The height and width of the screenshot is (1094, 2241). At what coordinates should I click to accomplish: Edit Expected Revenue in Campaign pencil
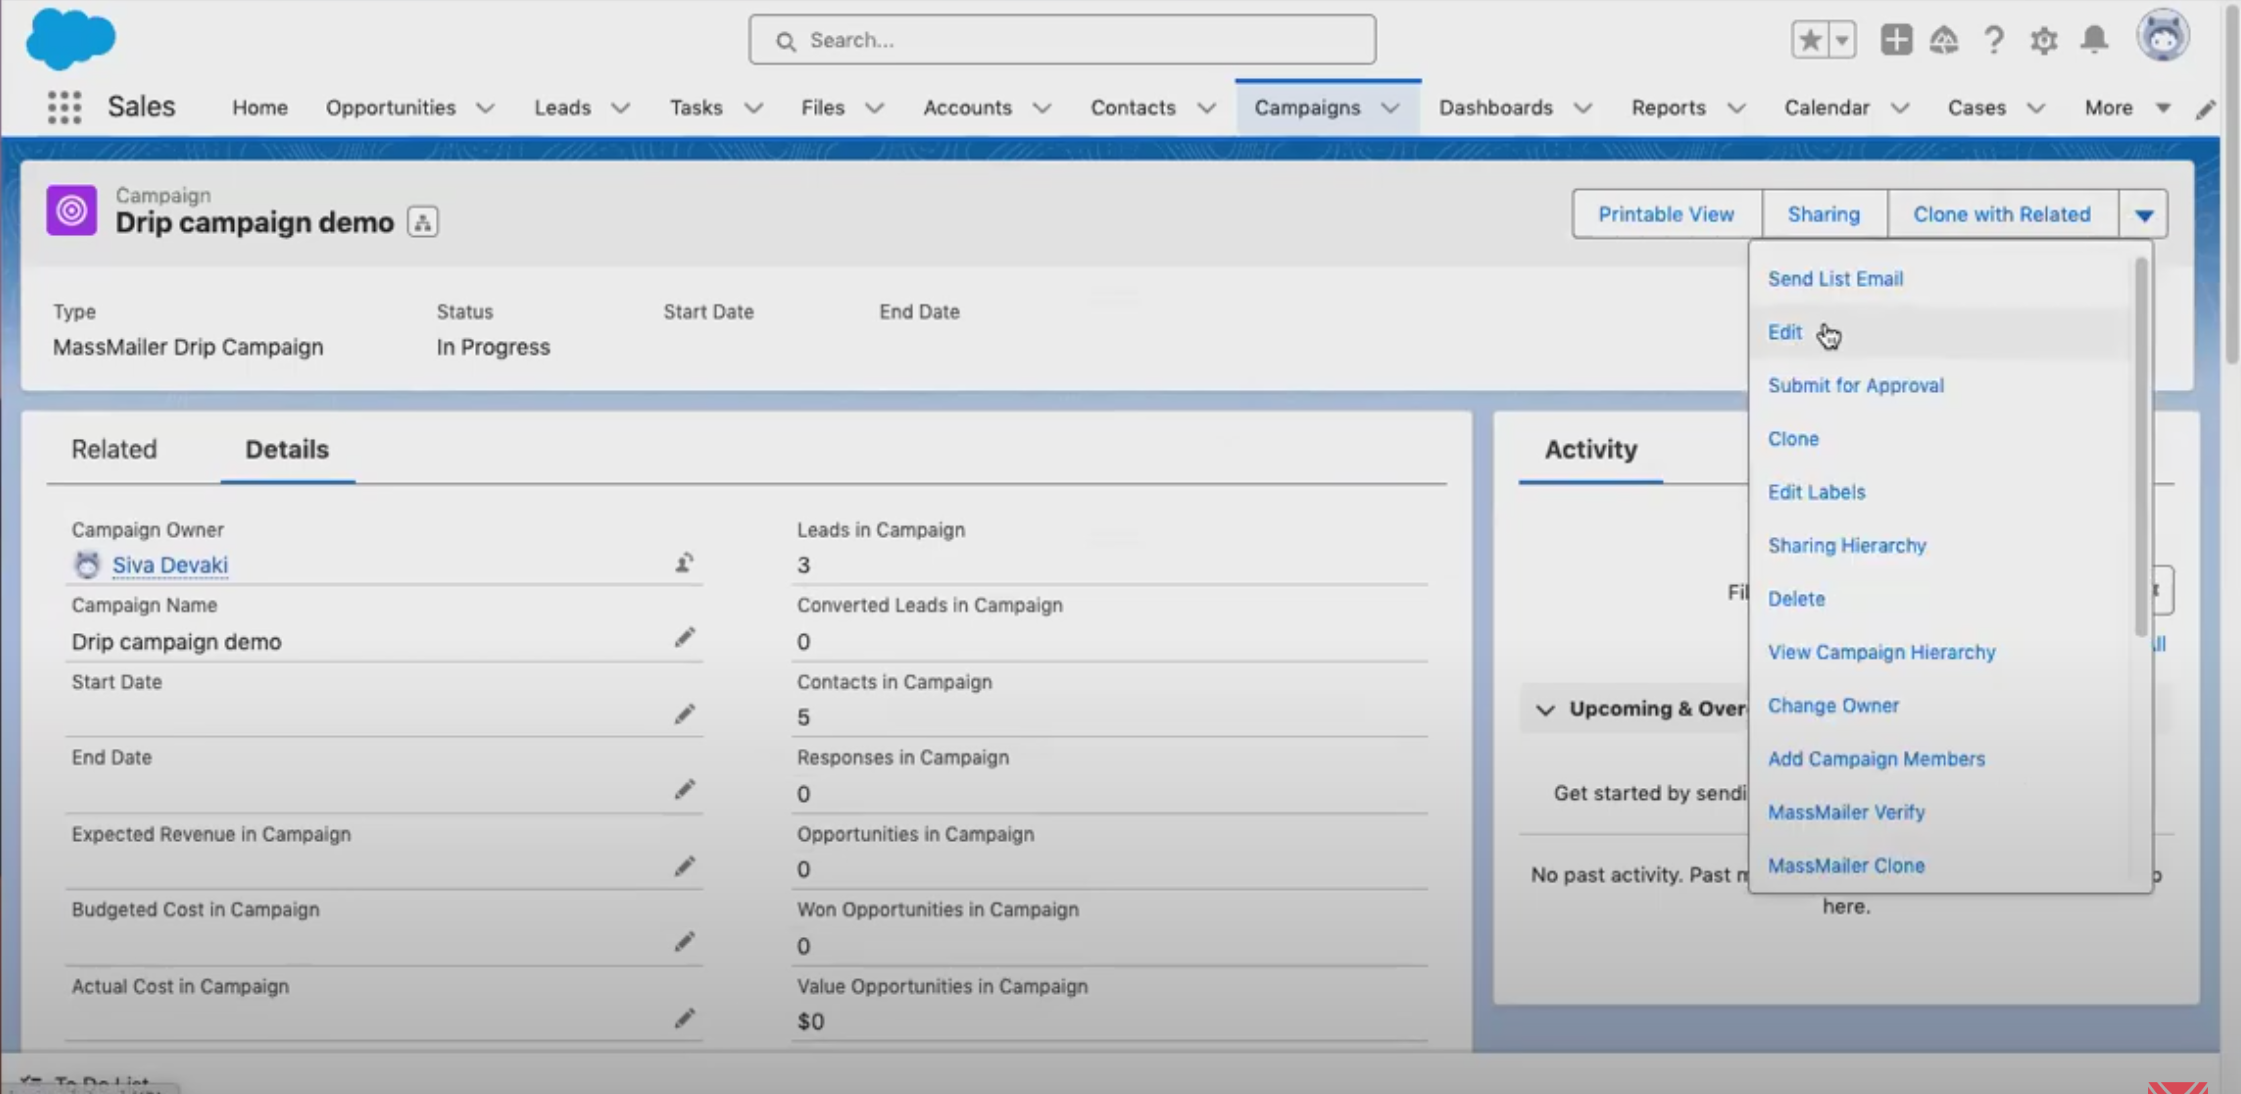tap(684, 866)
